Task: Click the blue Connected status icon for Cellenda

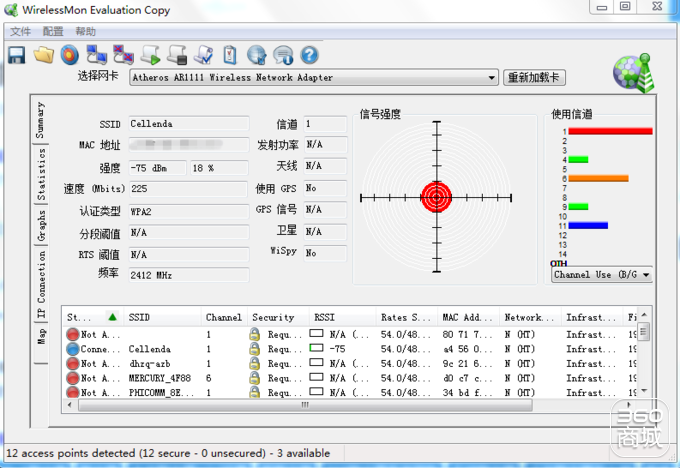Action: pyautogui.click(x=73, y=349)
